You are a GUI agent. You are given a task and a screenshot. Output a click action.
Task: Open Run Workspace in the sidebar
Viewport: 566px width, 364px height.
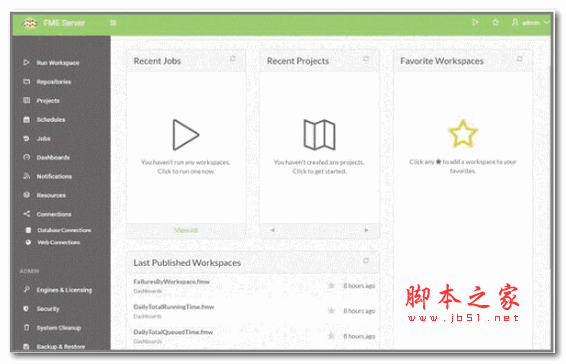58,63
